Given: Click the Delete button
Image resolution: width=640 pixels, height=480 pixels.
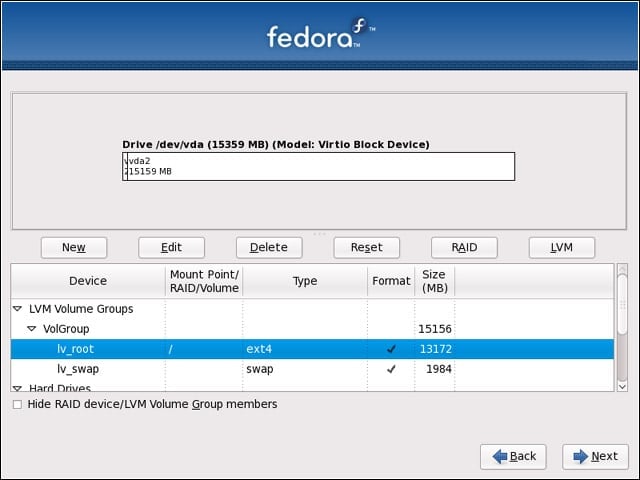Looking at the screenshot, I should (x=269, y=247).
